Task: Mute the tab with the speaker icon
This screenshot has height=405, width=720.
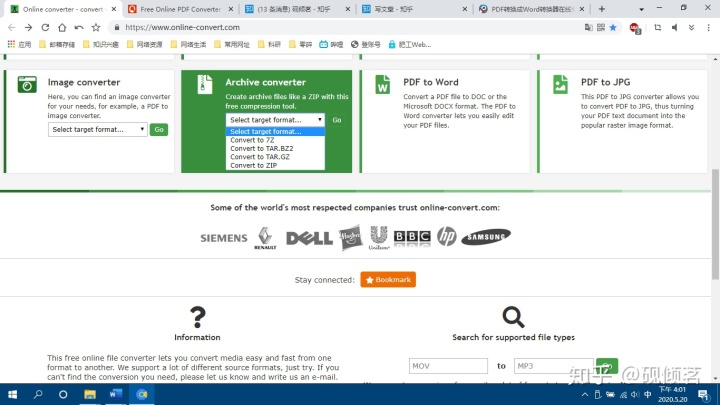Action: (675, 28)
